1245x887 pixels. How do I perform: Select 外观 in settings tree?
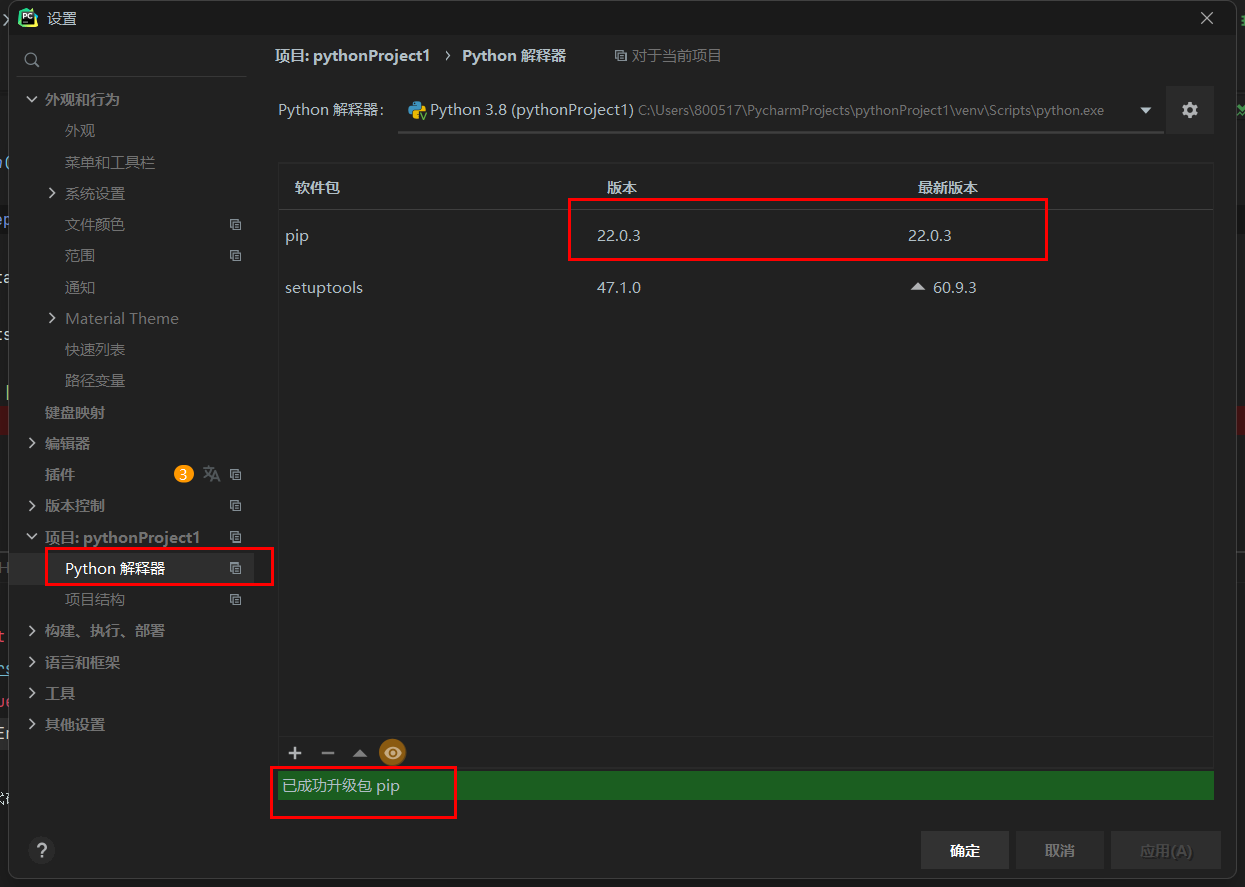pyautogui.click(x=80, y=131)
